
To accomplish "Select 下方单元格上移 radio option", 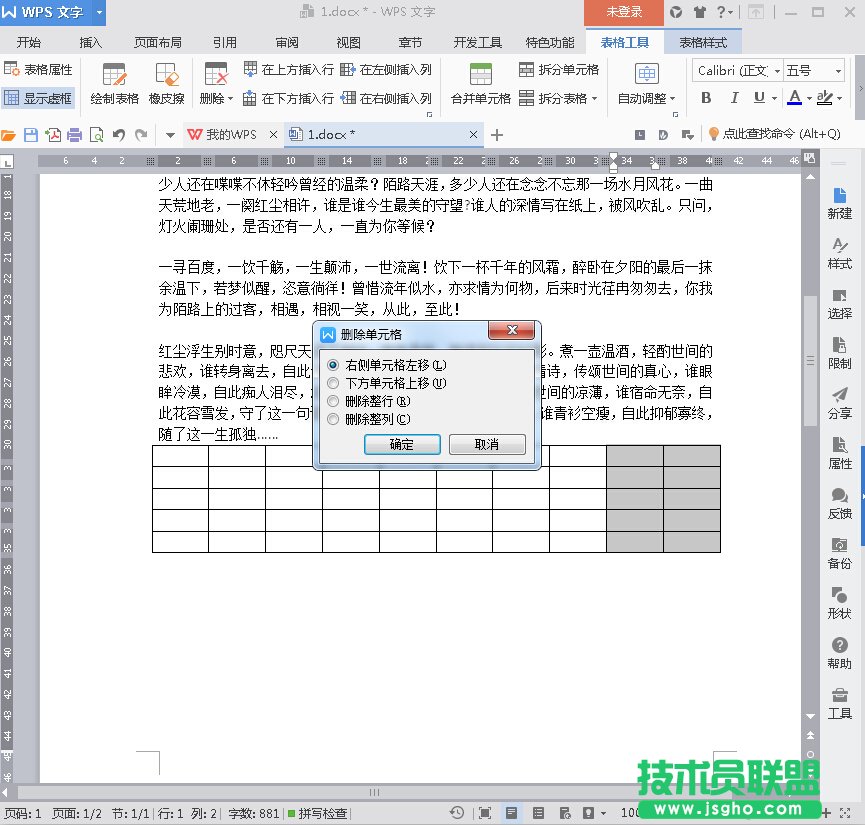I will point(333,383).
